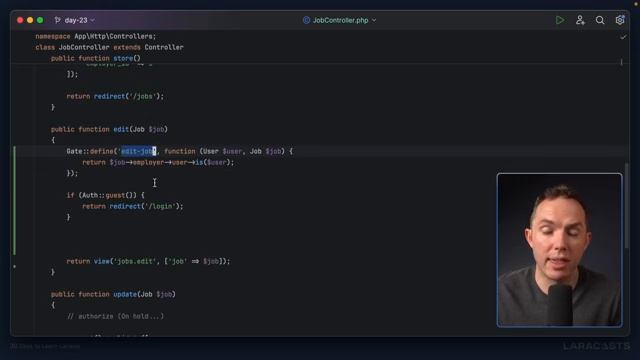The image size is (640, 360).
Task: Click the PHP file icon beside JobController.php
Action: 306,20
